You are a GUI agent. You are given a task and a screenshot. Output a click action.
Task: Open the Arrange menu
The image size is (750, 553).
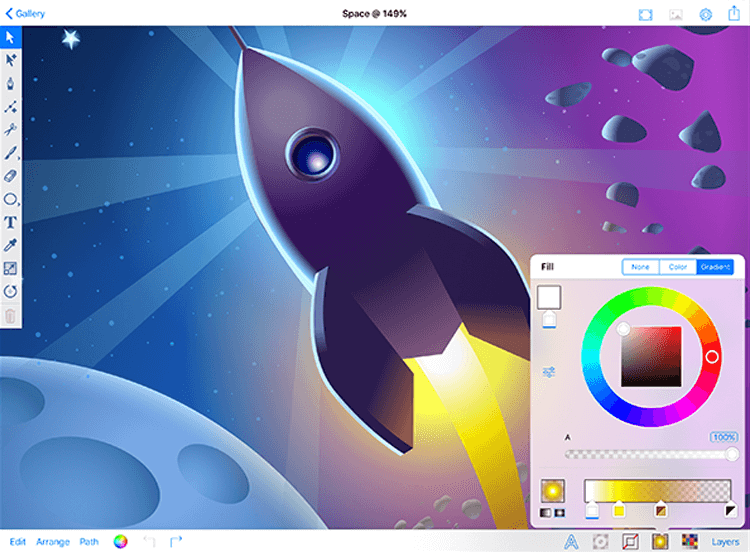pos(53,542)
